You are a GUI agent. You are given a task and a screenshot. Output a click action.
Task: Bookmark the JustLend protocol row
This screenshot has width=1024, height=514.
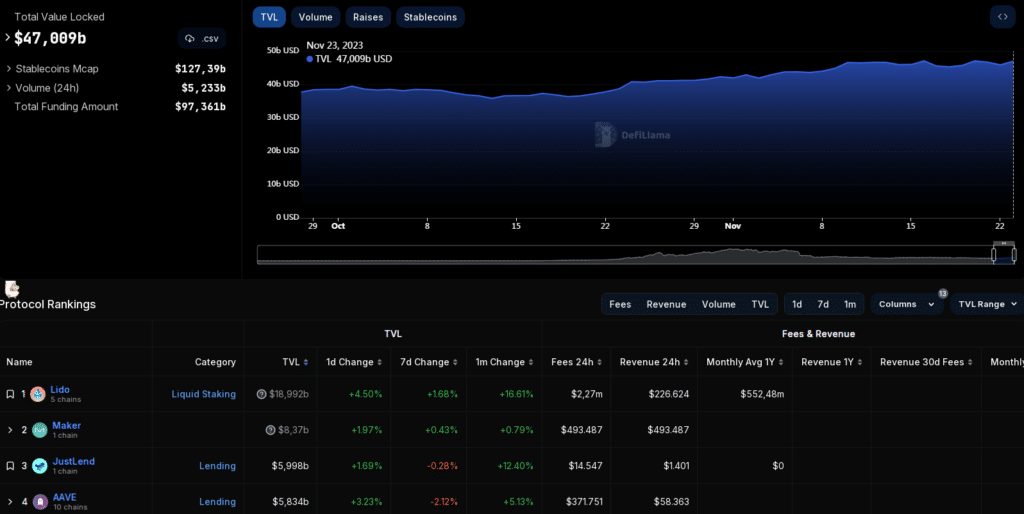point(10,466)
